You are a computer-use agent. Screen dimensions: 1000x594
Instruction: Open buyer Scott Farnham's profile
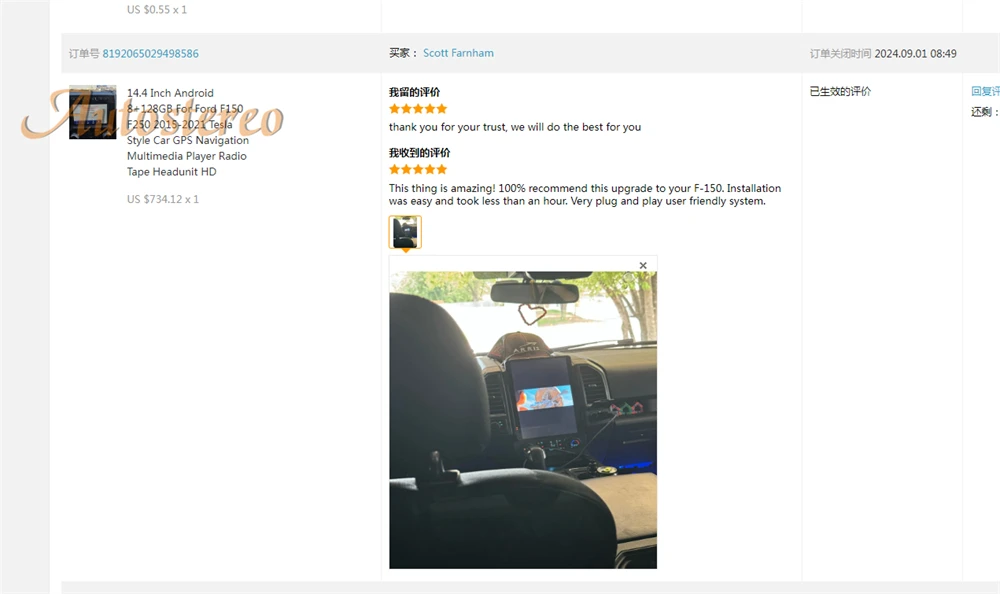458,53
